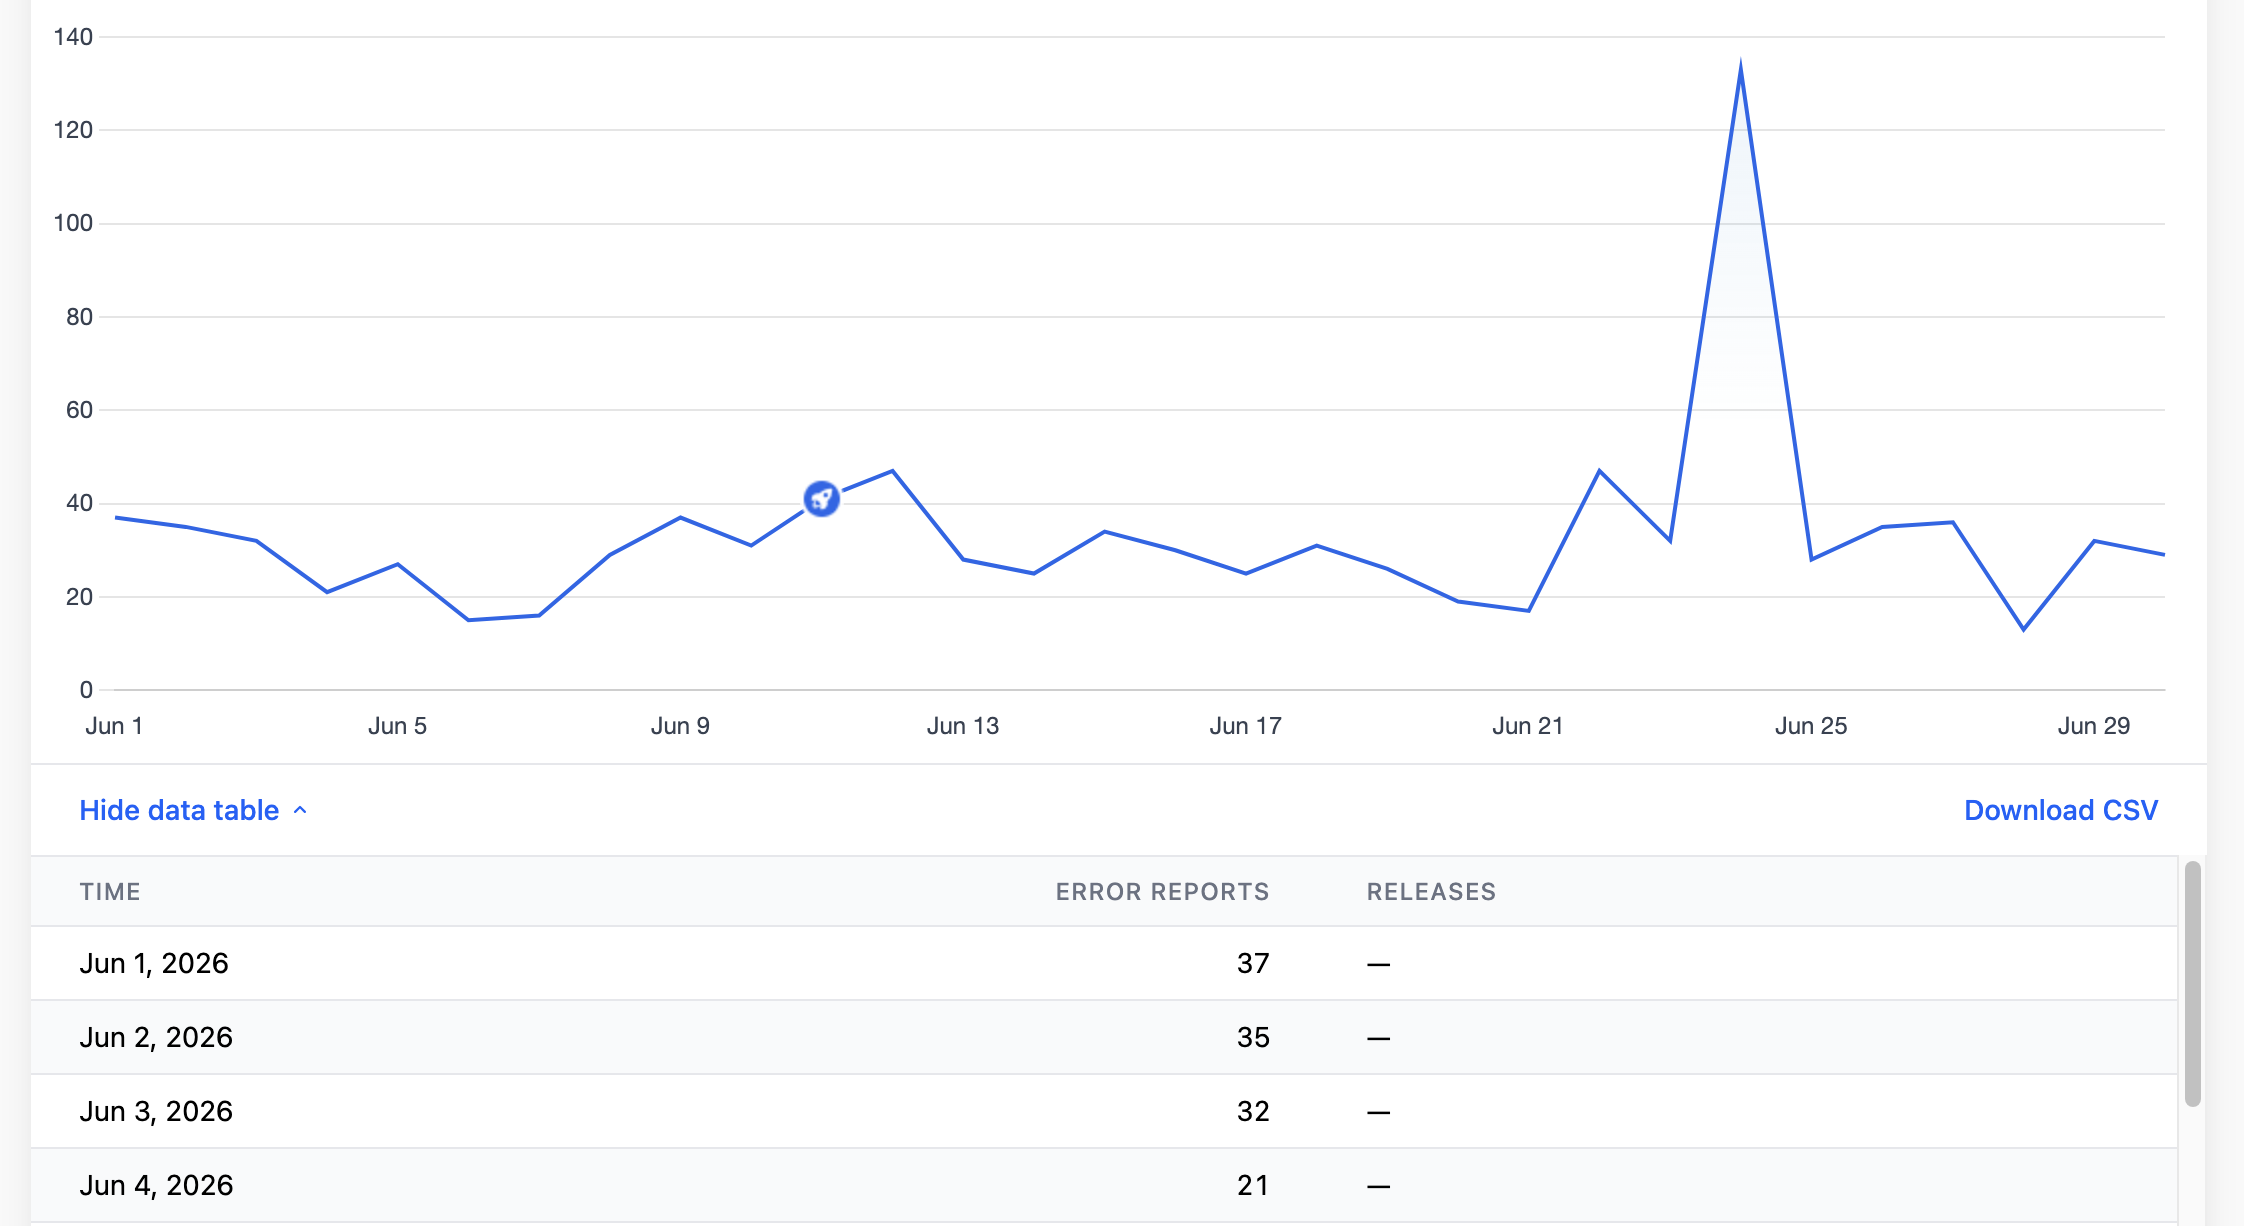Select the Jun 3, 2026 table row
The height and width of the screenshot is (1226, 2244).
[x=1104, y=1111]
